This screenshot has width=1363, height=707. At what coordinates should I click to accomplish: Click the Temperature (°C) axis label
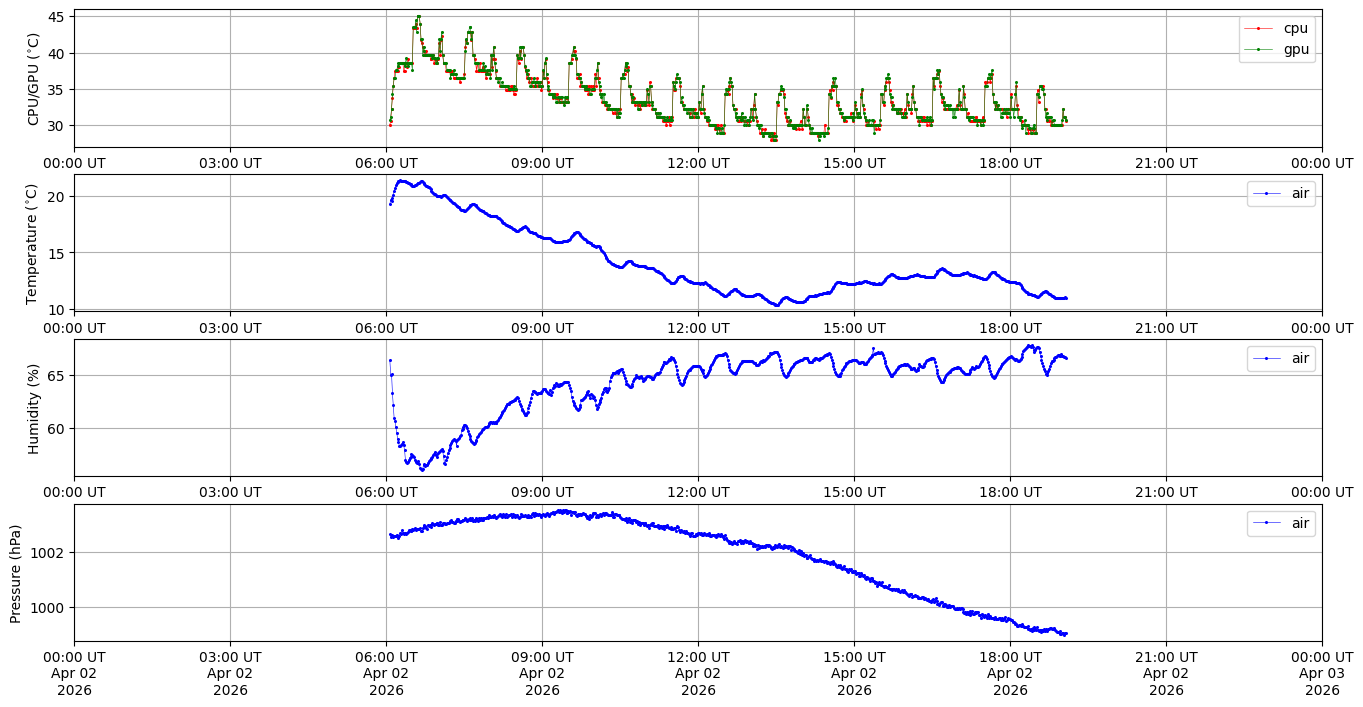[34, 243]
